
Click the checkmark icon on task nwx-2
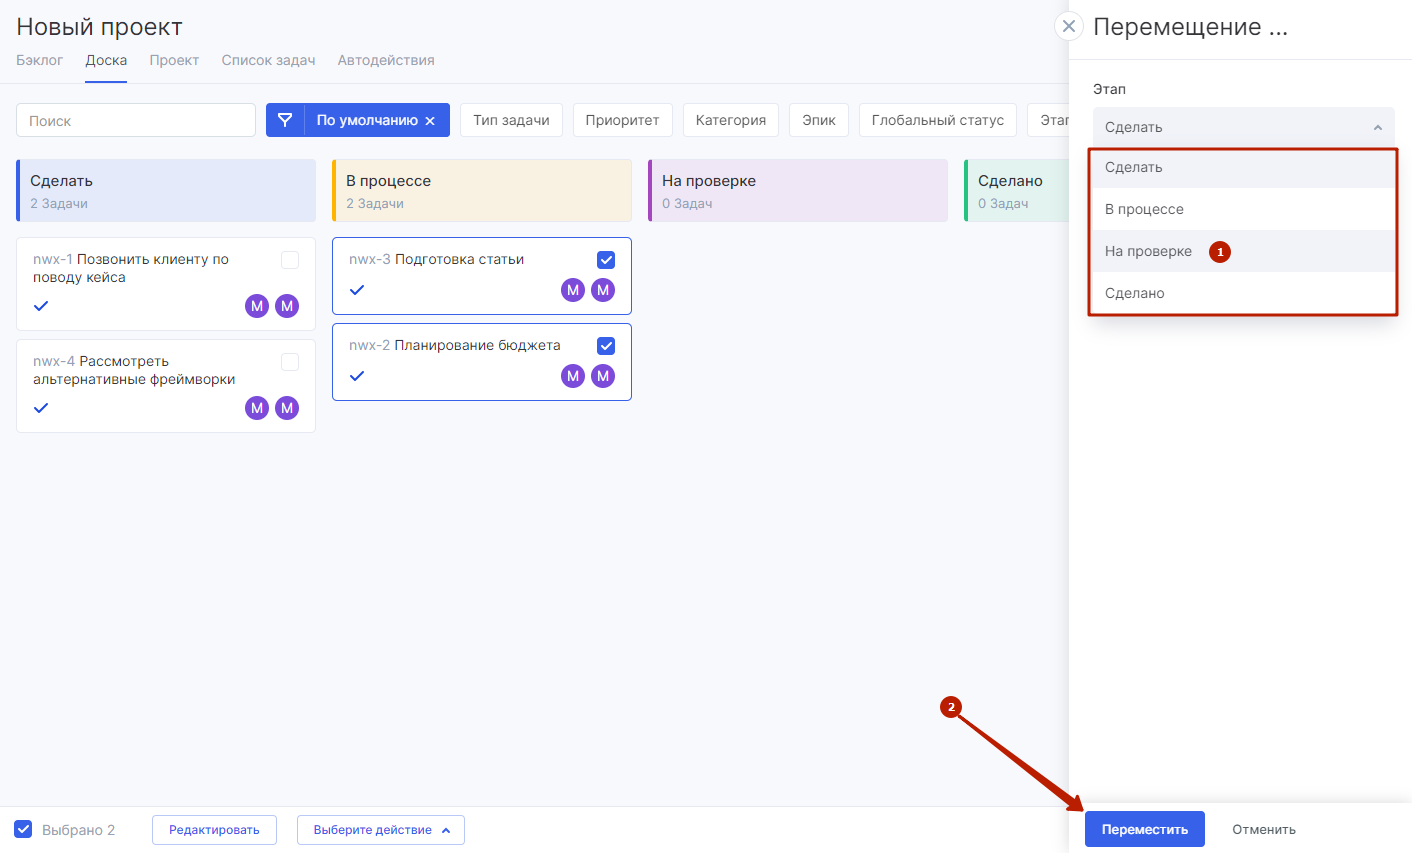tap(357, 376)
